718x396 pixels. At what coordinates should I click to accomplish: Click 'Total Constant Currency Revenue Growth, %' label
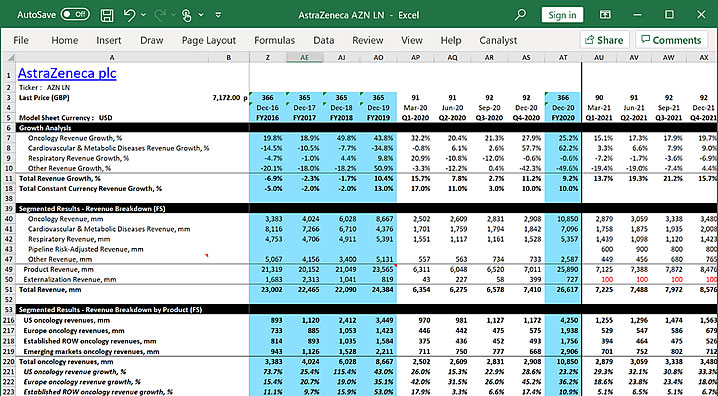[90, 188]
